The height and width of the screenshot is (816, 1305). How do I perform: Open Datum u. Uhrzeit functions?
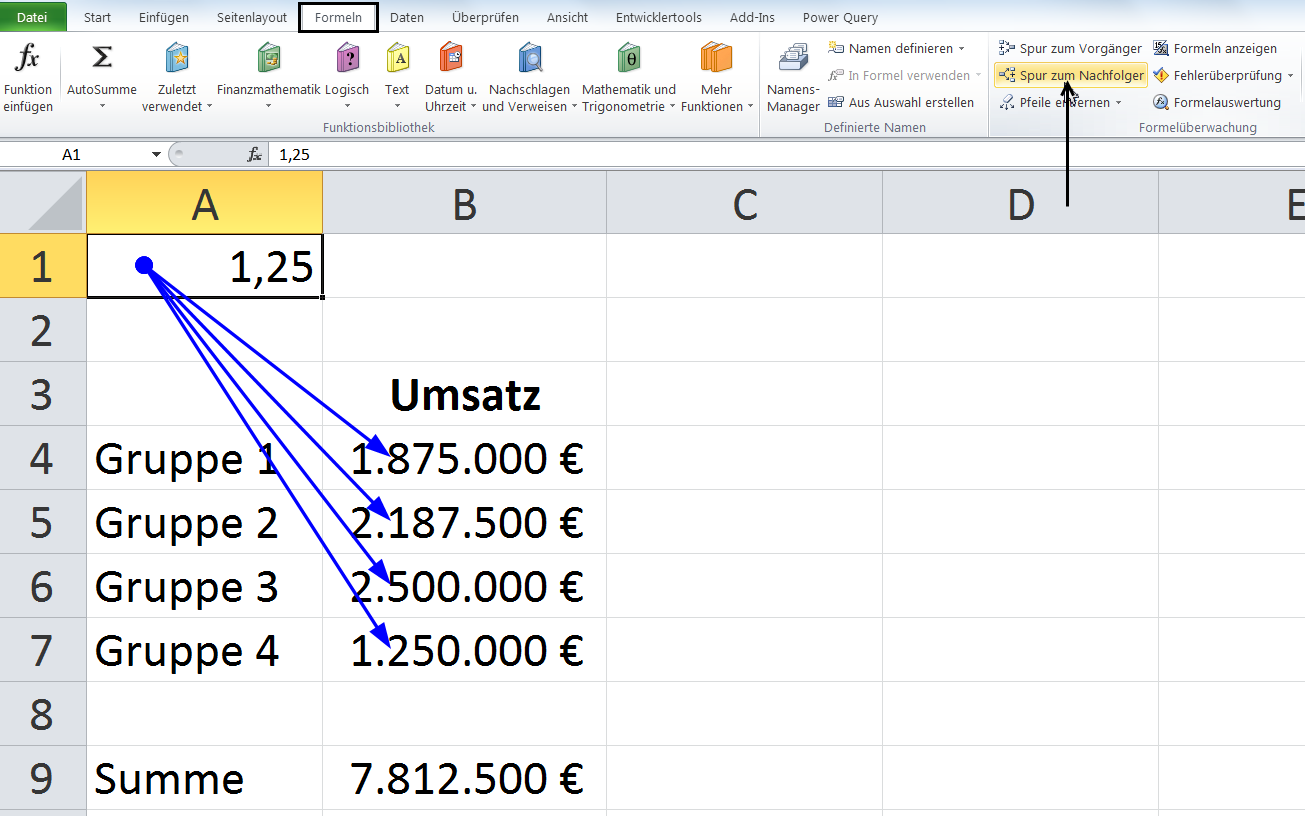451,77
